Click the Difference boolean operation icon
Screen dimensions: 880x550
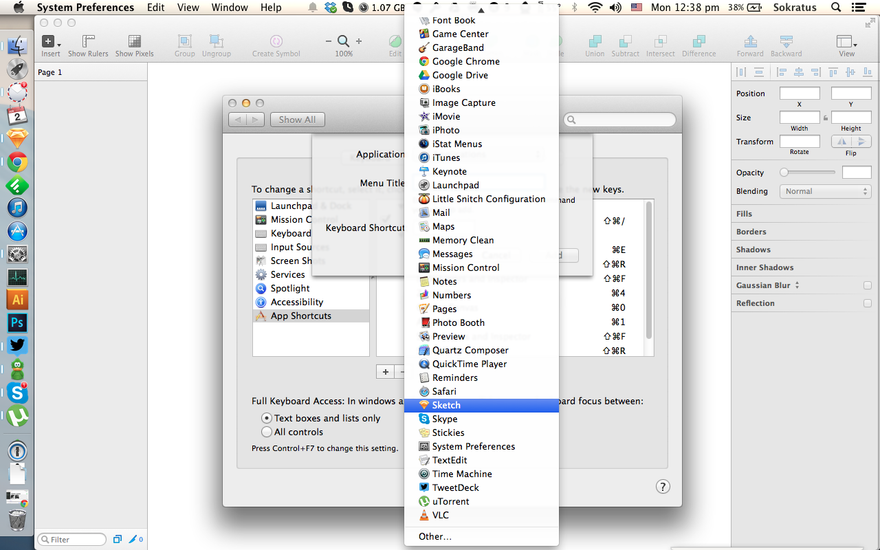699,45
